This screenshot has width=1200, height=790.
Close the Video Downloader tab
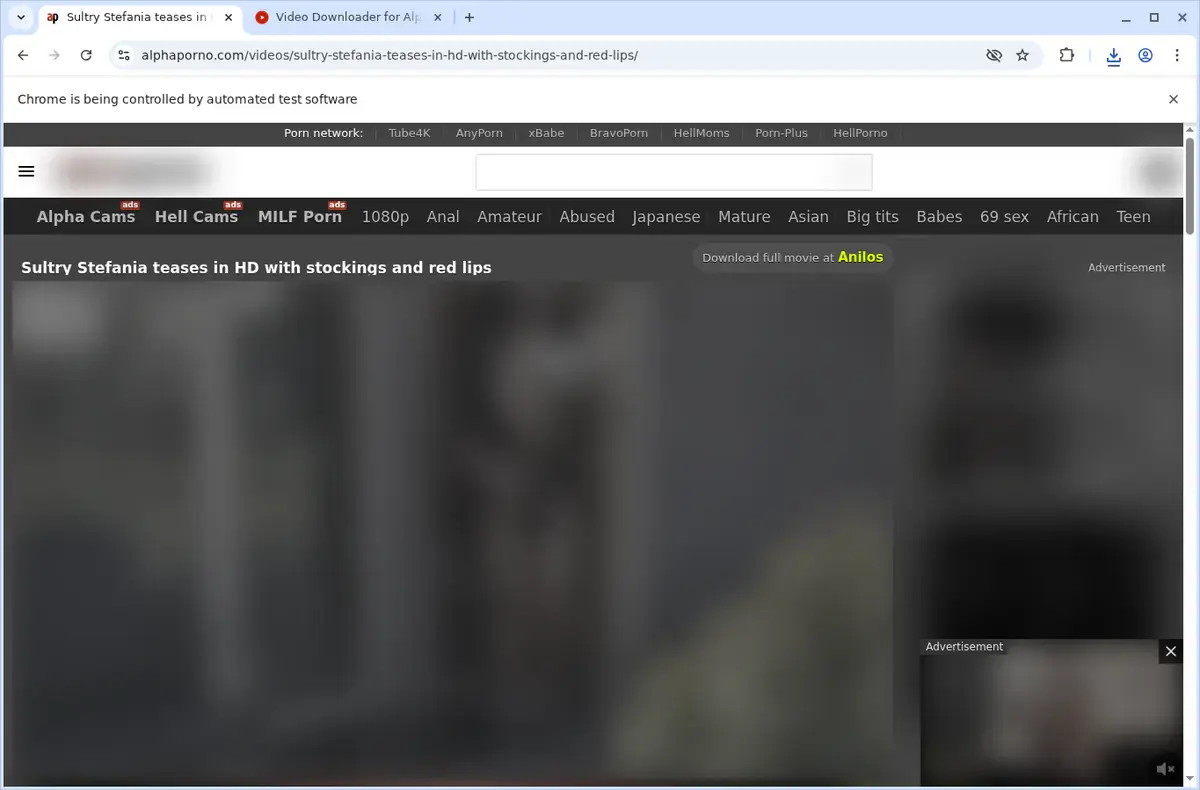[x=439, y=17]
